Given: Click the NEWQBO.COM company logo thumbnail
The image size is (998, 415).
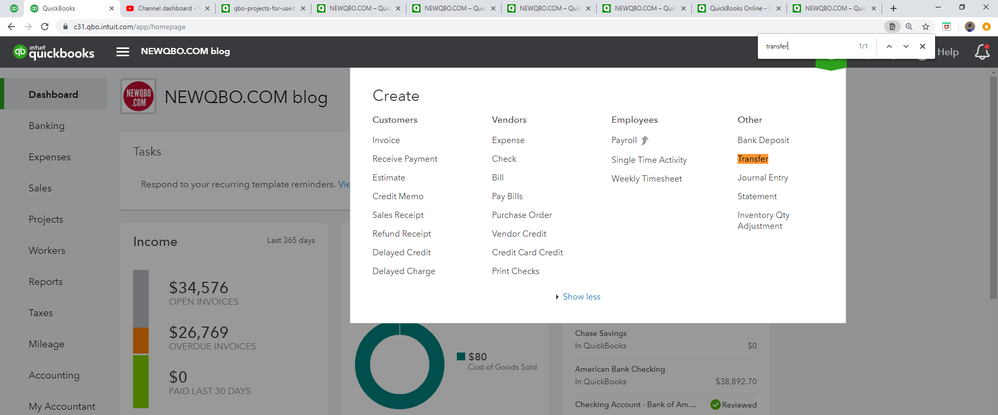Looking at the screenshot, I should (x=137, y=97).
